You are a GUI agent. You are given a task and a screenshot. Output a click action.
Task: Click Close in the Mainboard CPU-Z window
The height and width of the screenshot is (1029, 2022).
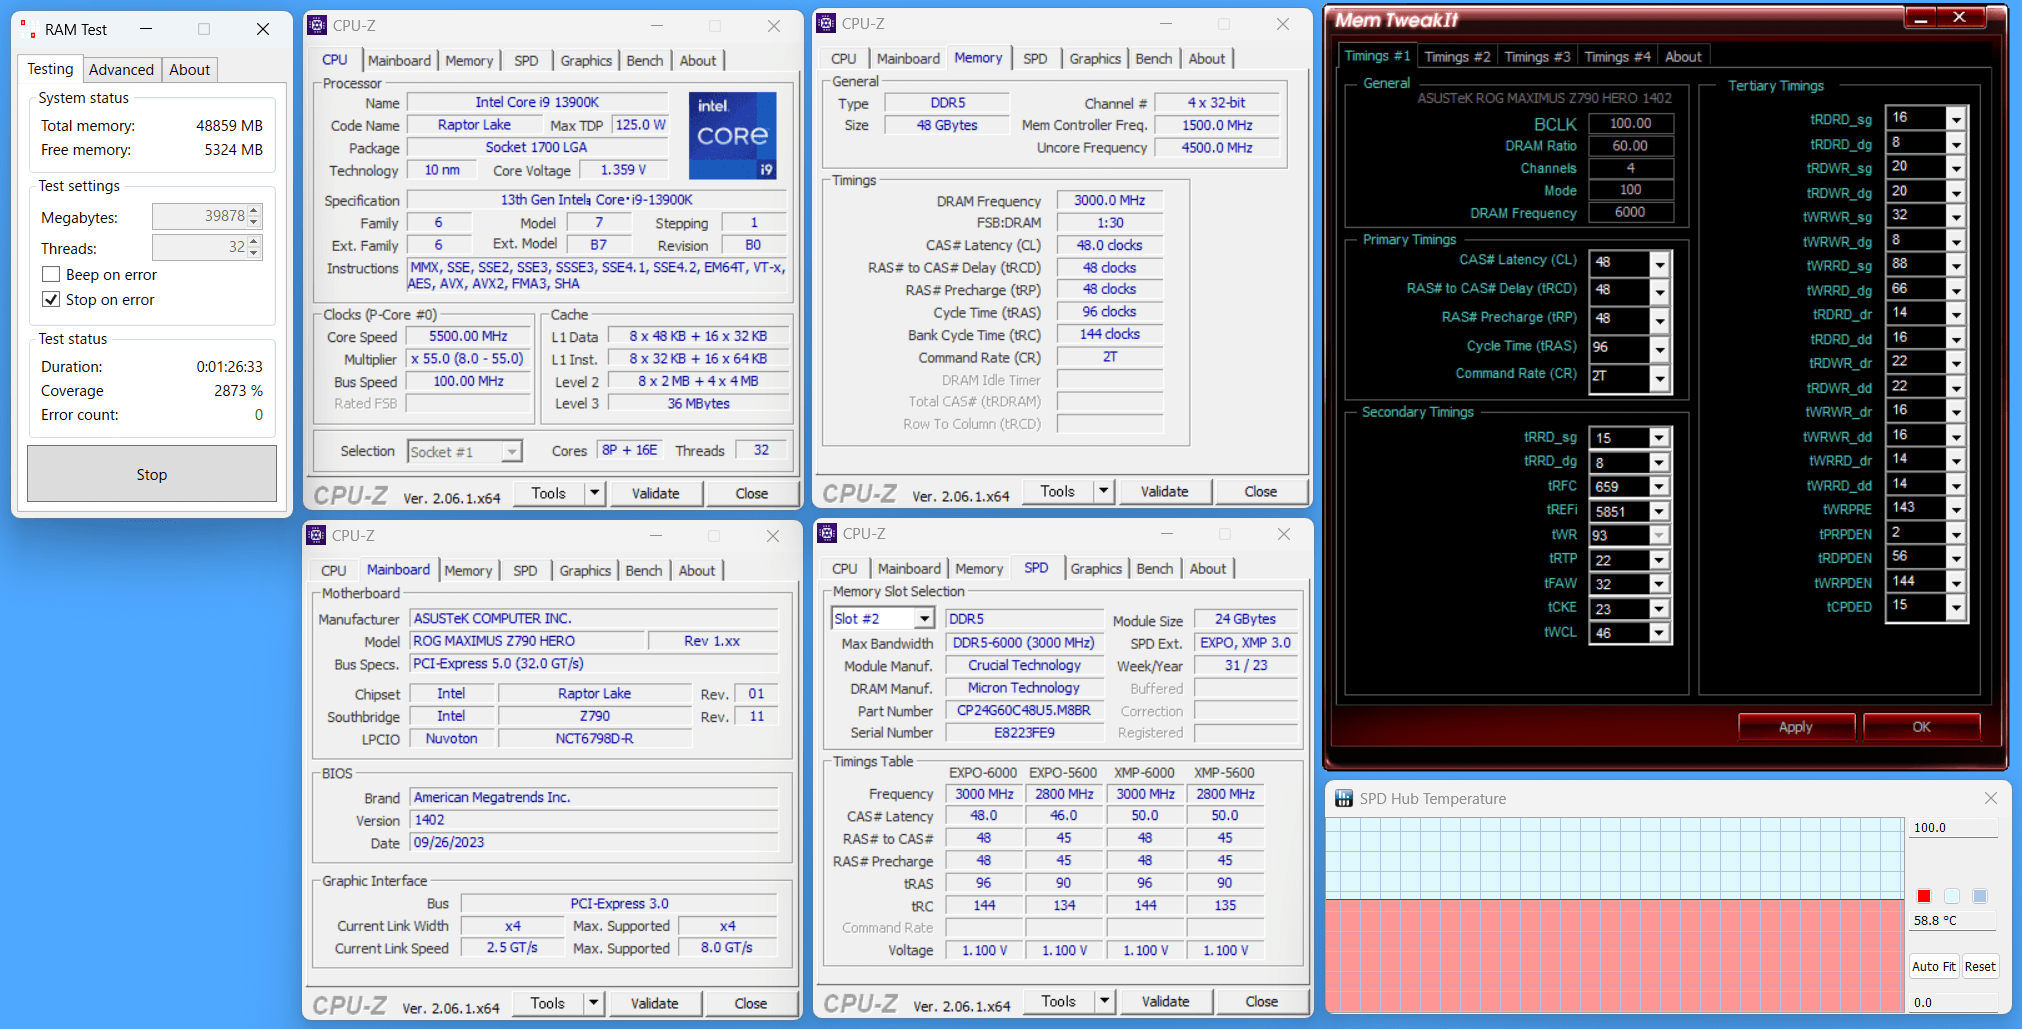[x=751, y=1003]
